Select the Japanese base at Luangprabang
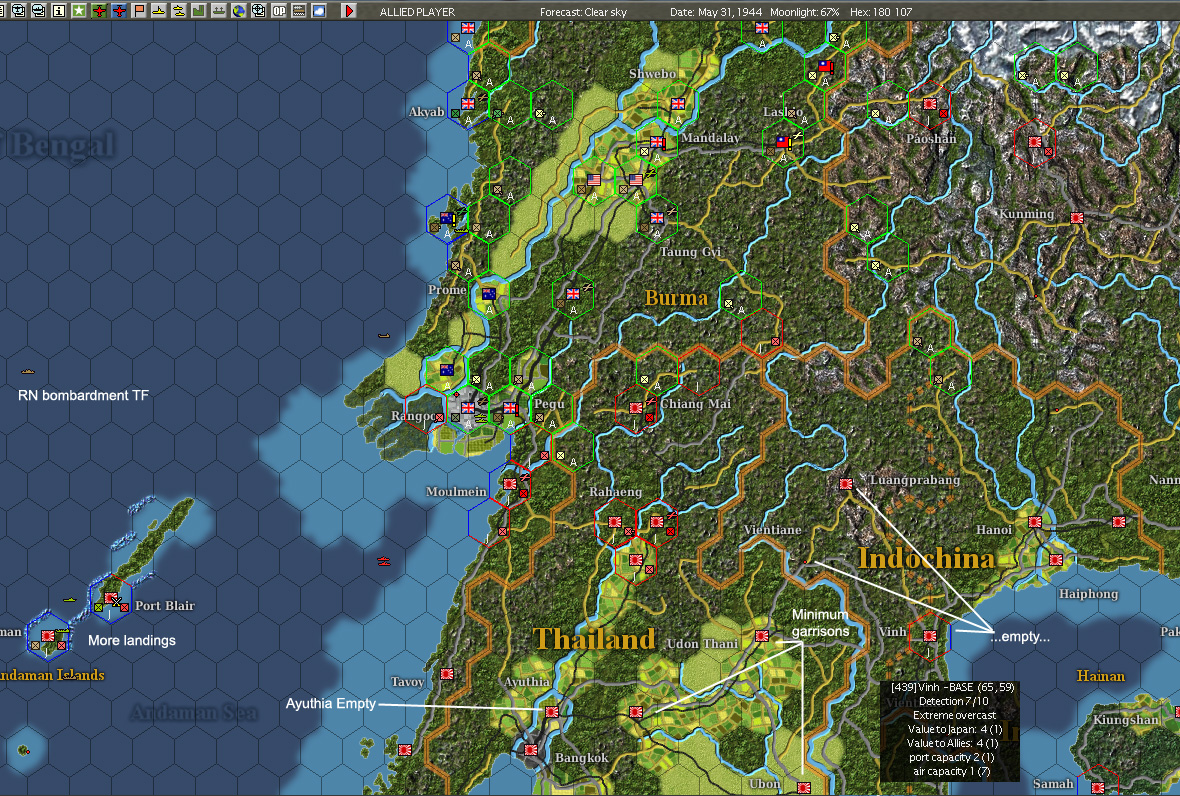This screenshot has height=796, width=1180. click(846, 484)
